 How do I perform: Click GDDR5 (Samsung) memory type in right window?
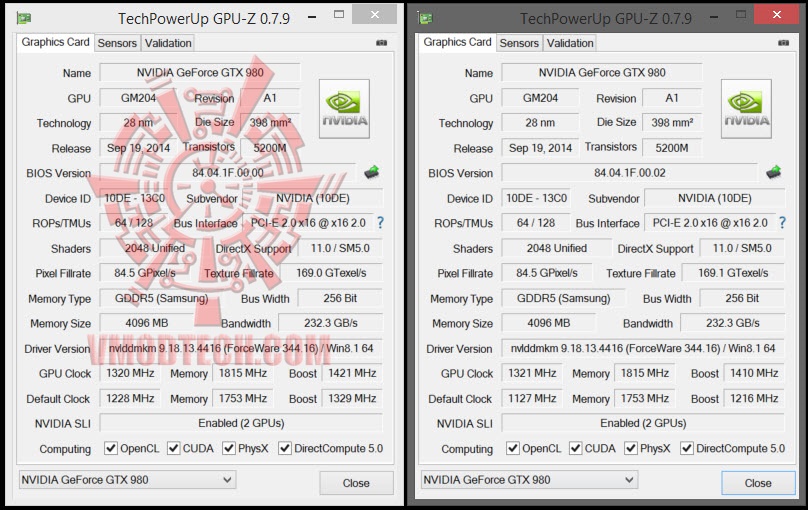point(563,298)
